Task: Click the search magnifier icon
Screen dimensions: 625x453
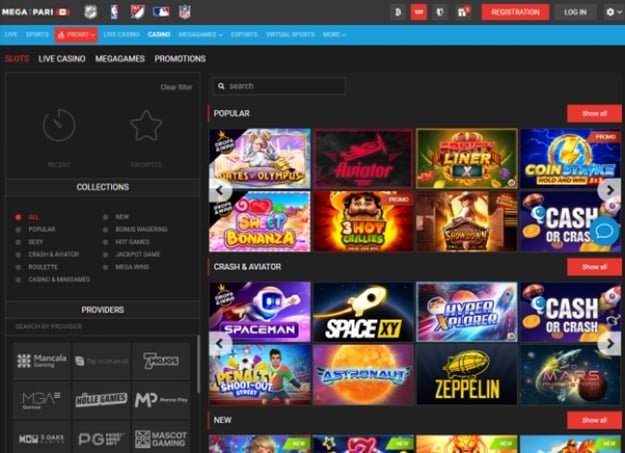Action: (221, 86)
